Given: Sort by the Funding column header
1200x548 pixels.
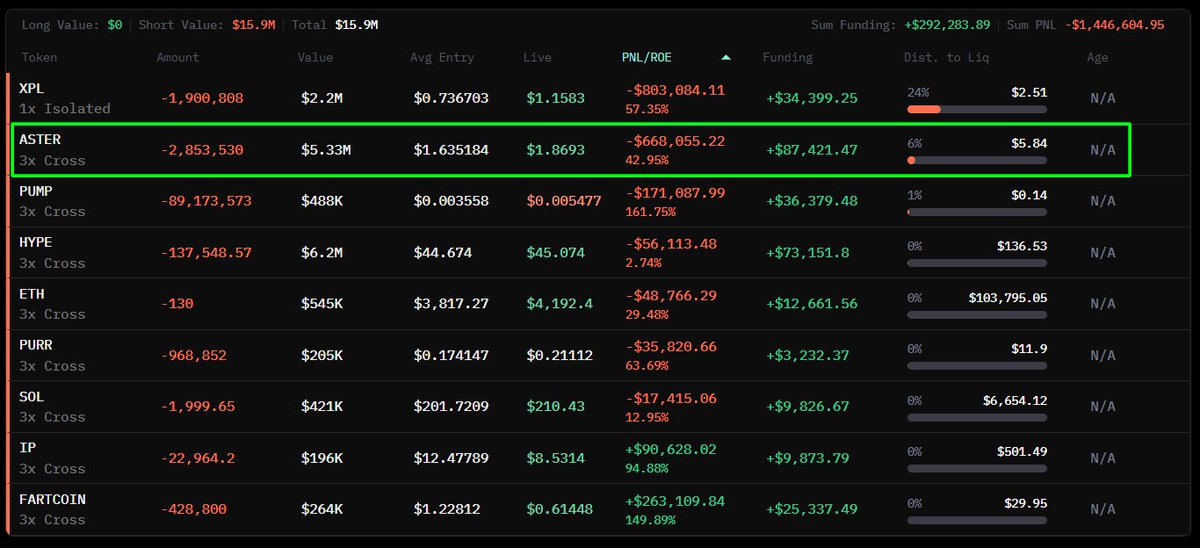Looking at the screenshot, I should [x=787, y=58].
